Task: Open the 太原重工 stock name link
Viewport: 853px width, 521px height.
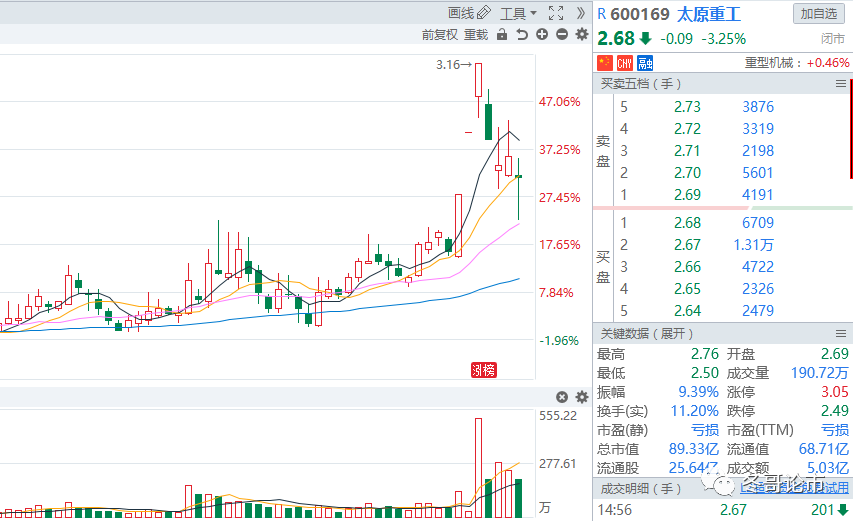Action: pos(708,14)
